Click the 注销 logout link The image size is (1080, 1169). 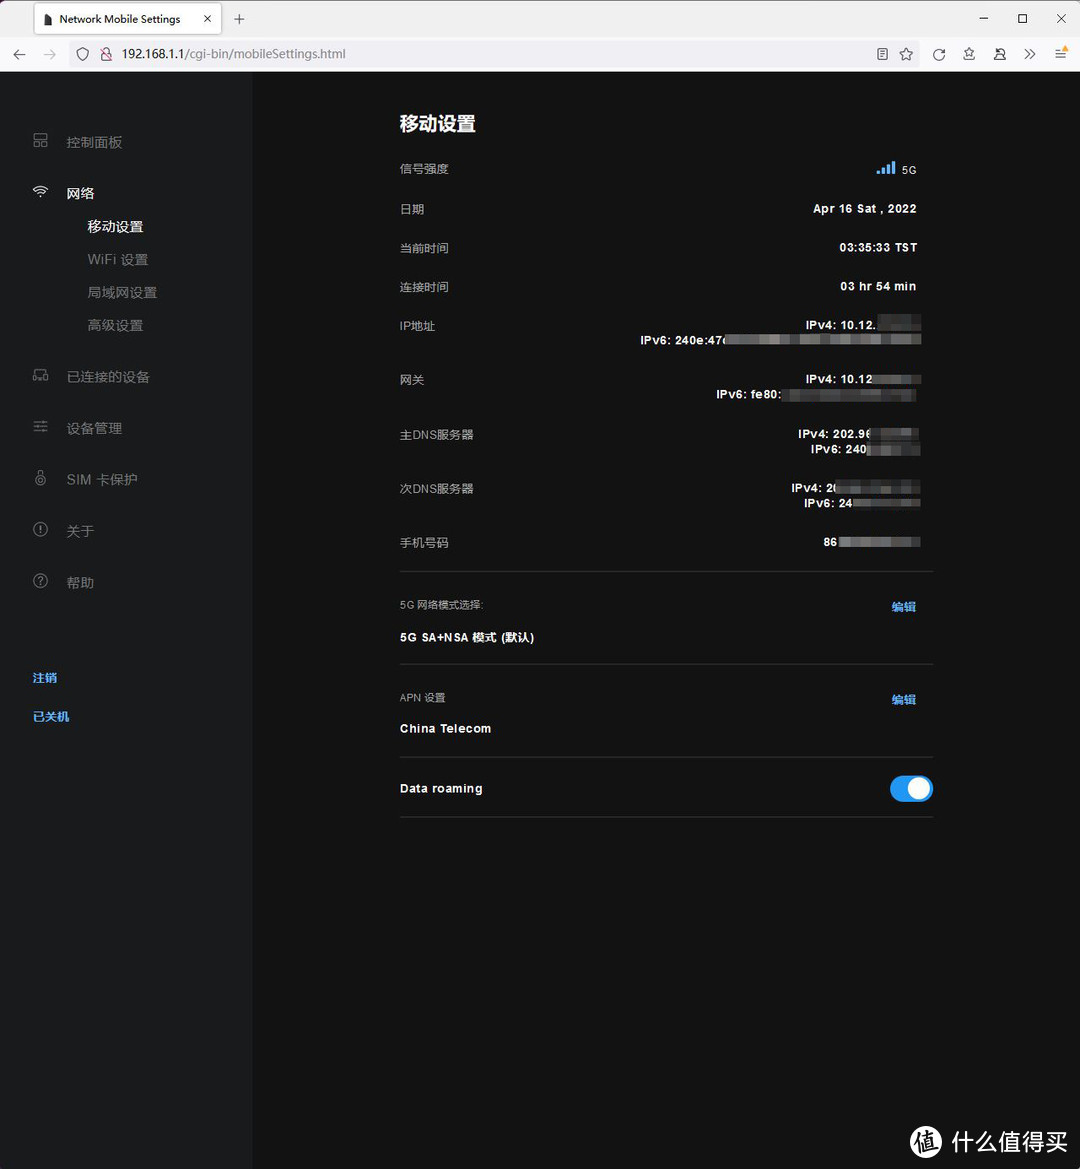tap(45, 678)
